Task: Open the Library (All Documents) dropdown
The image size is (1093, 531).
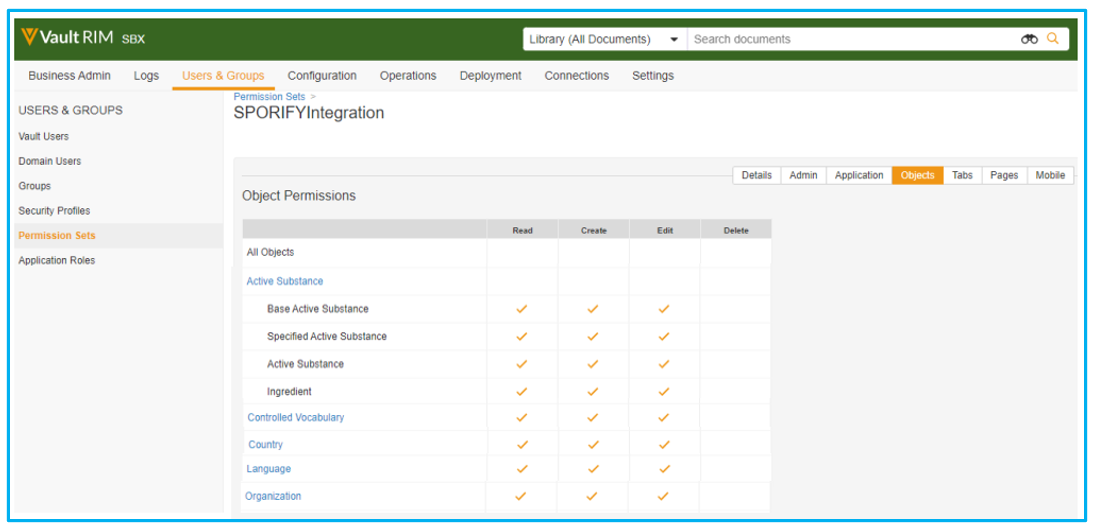Action: (x=603, y=39)
